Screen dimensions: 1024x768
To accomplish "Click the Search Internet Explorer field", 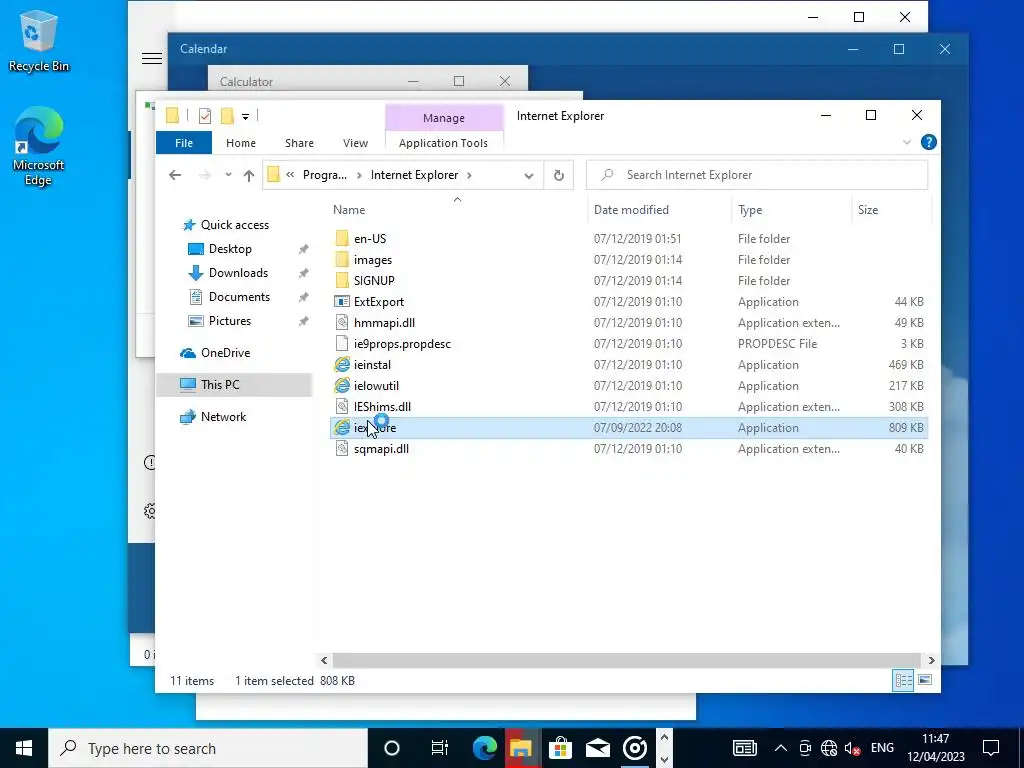I will tap(757, 175).
